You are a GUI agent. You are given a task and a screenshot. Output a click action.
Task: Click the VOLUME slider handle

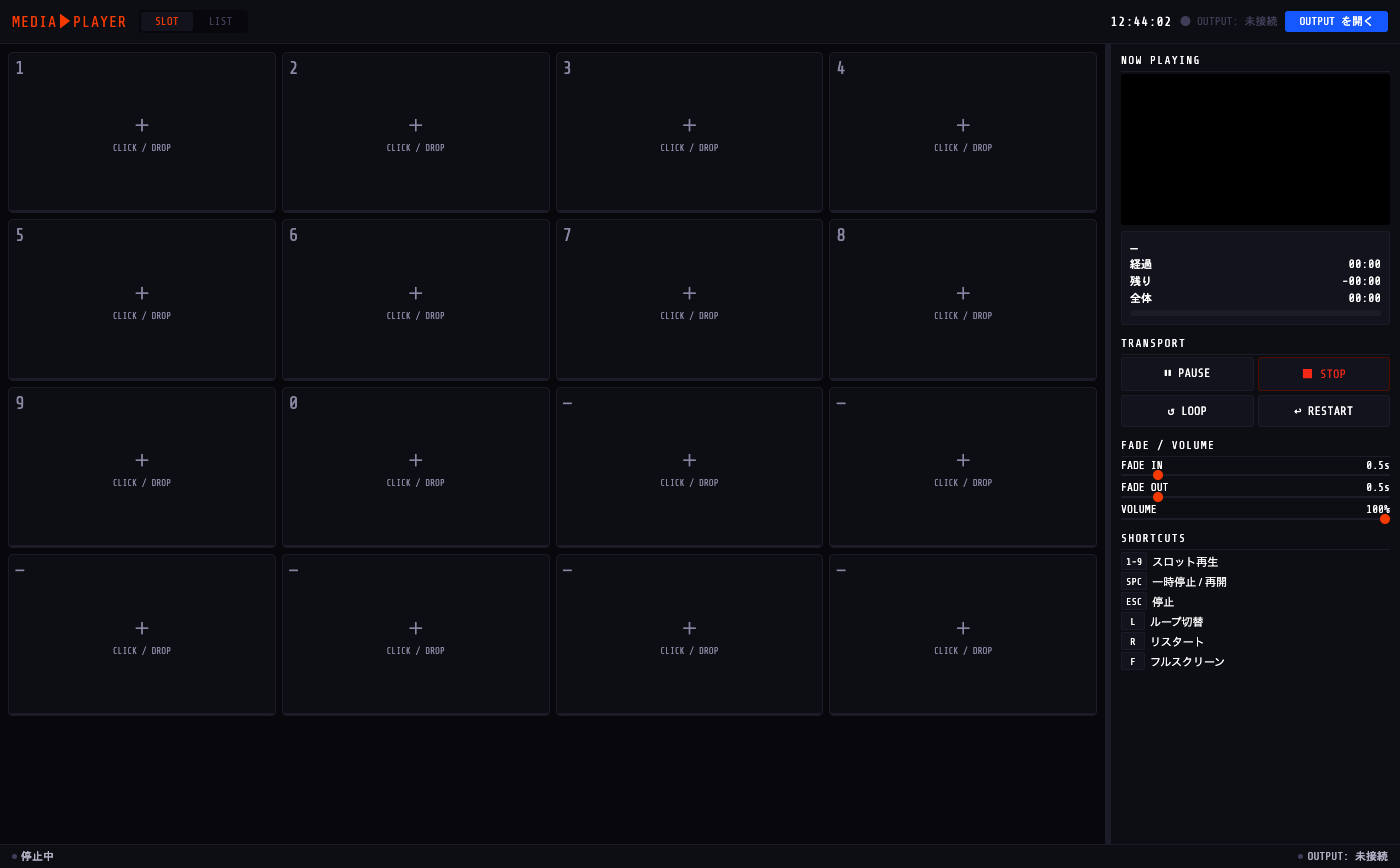[1385, 519]
